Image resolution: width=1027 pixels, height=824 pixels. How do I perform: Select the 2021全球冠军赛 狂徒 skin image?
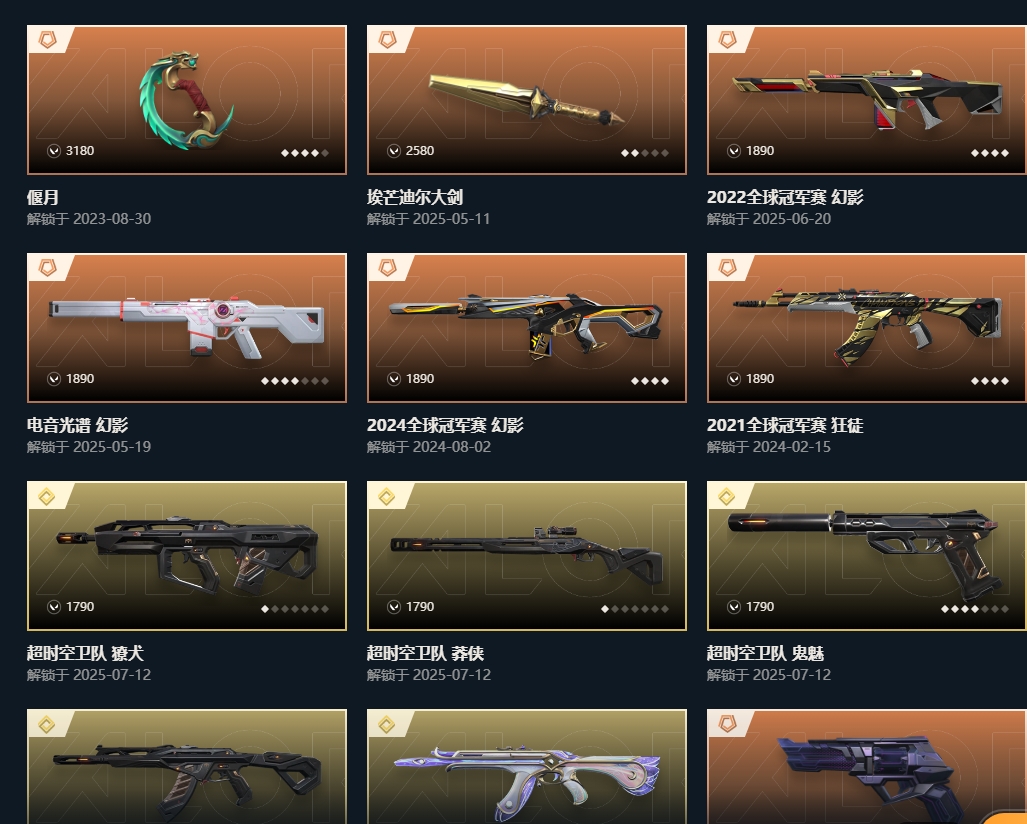[867, 328]
